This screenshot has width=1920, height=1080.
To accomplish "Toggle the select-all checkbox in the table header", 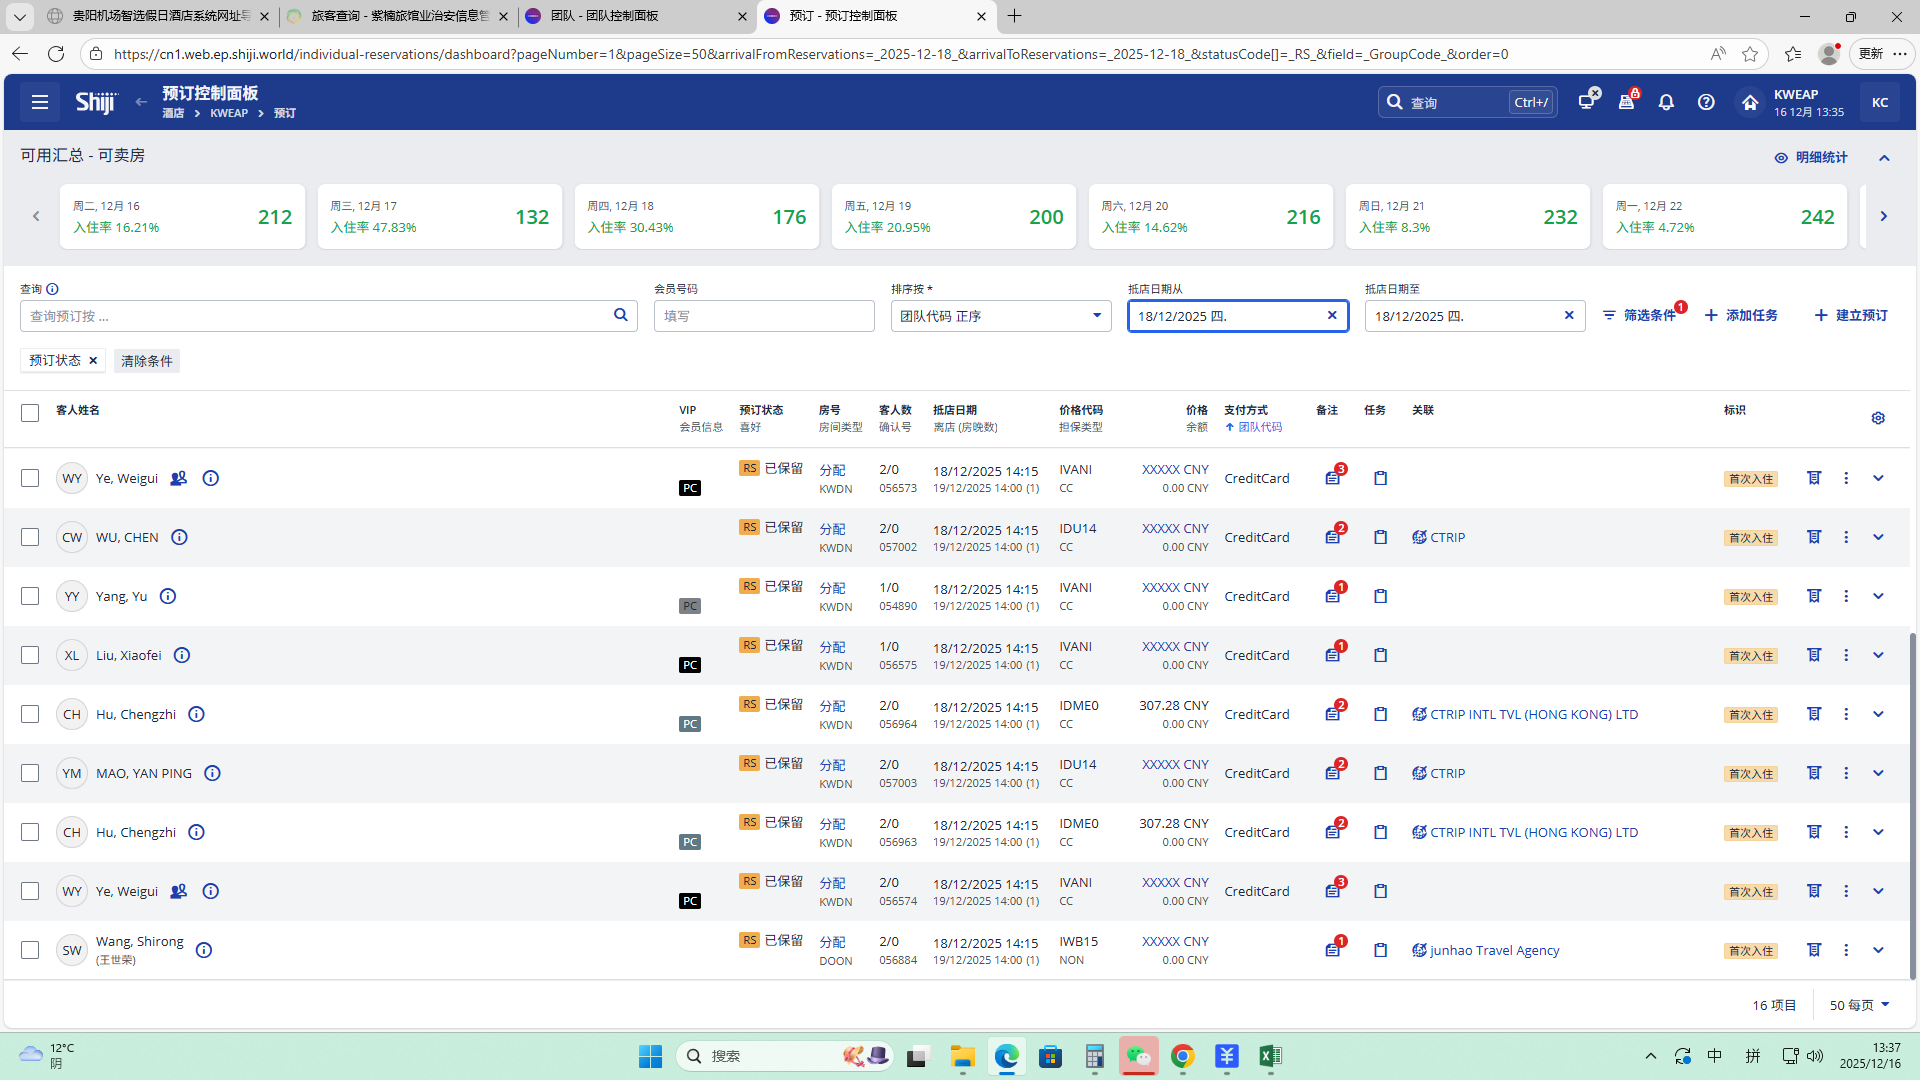I will [x=30, y=413].
